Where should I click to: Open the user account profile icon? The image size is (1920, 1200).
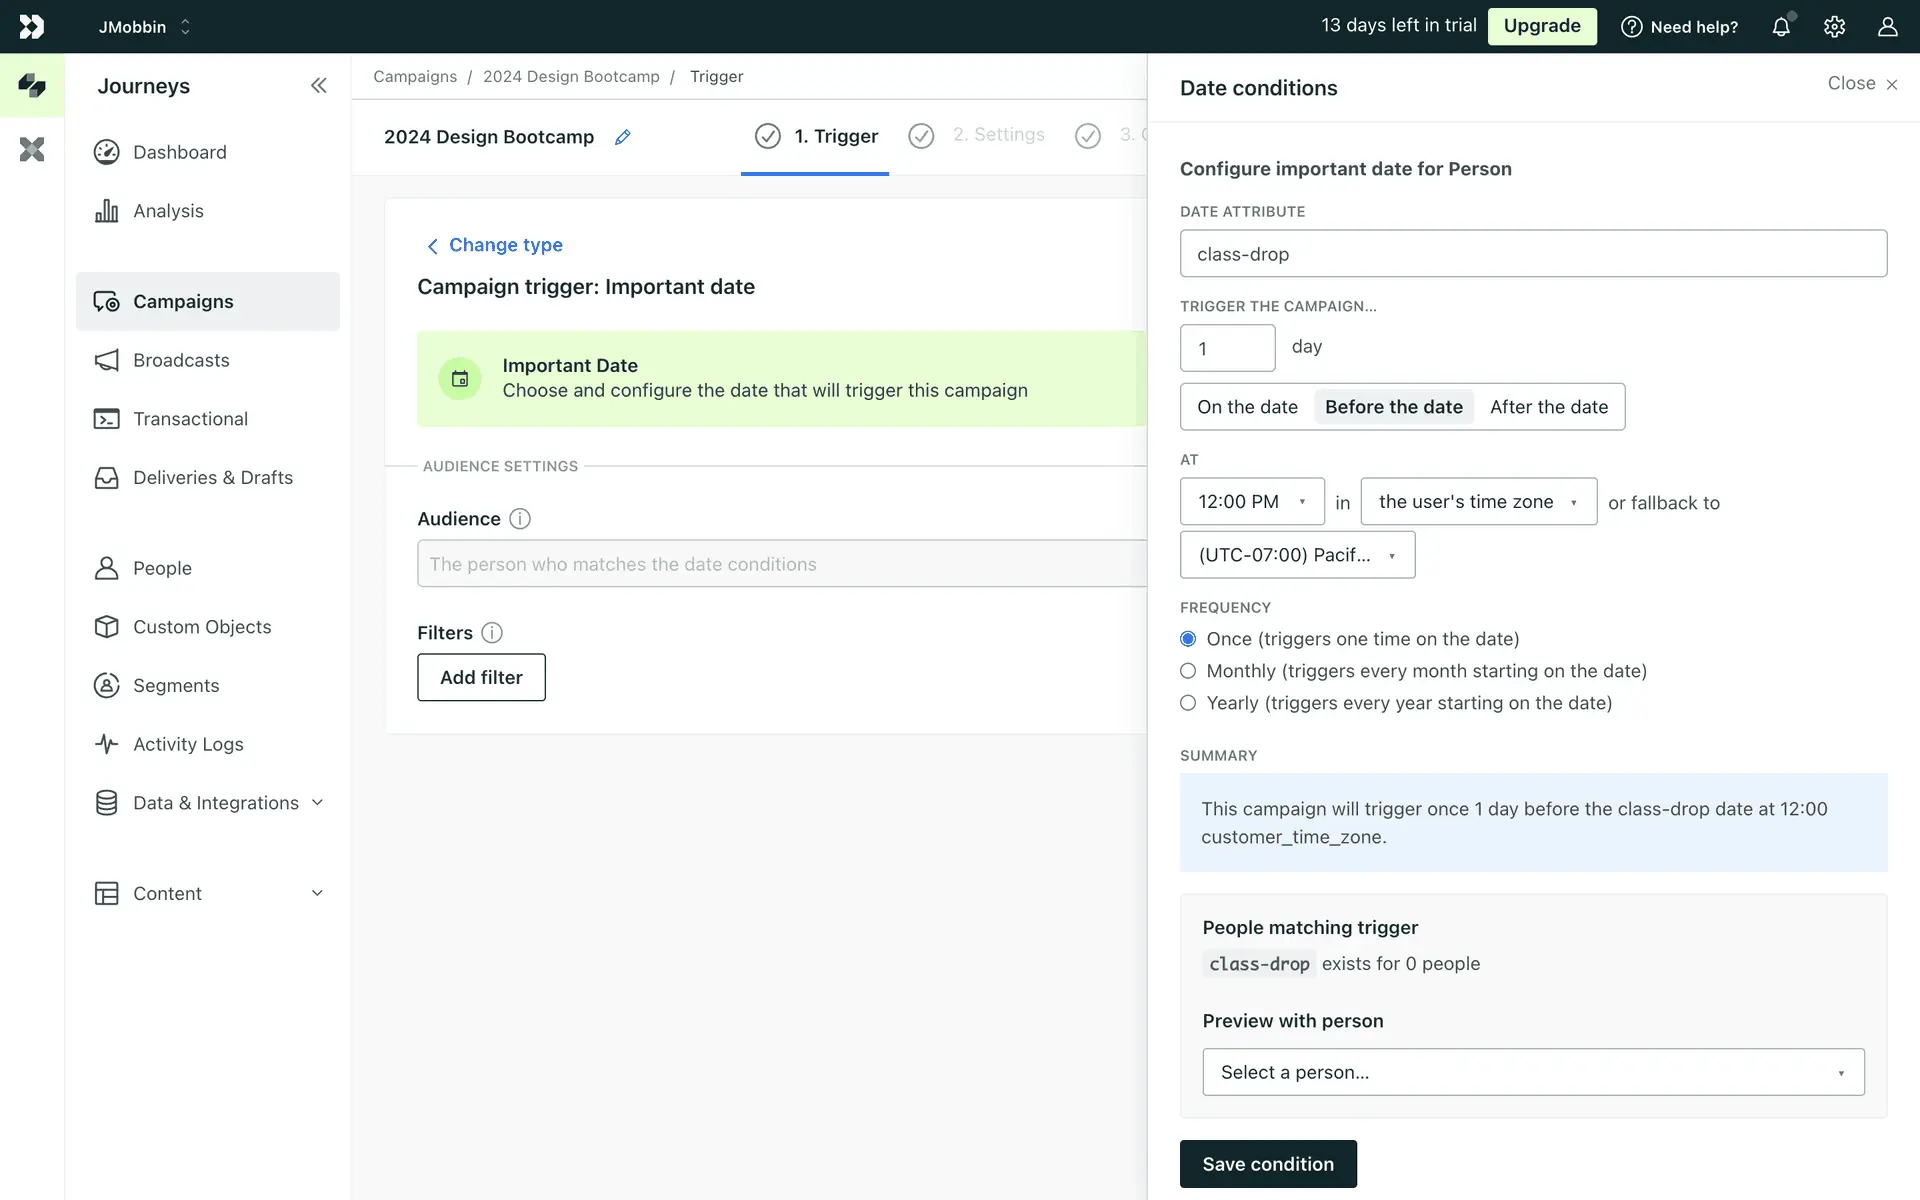coord(1887,27)
